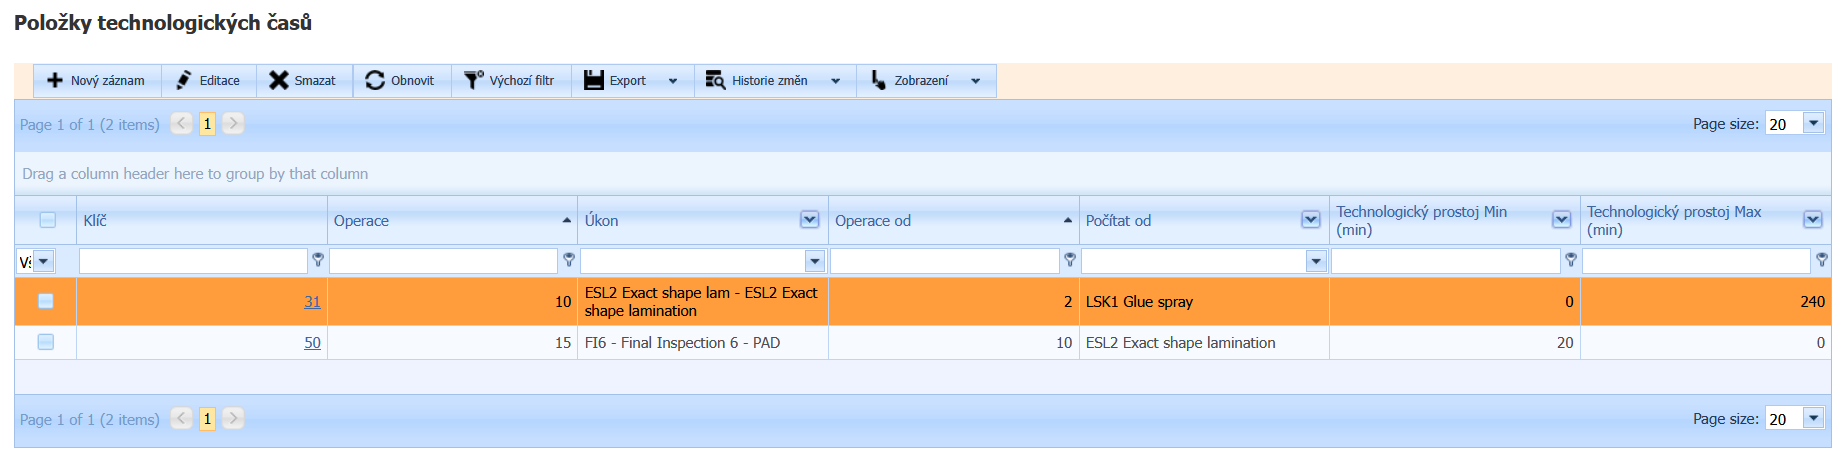Click the Počítat od filter input field
The image size is (1841, 453).
click(x=1193, y=261)
